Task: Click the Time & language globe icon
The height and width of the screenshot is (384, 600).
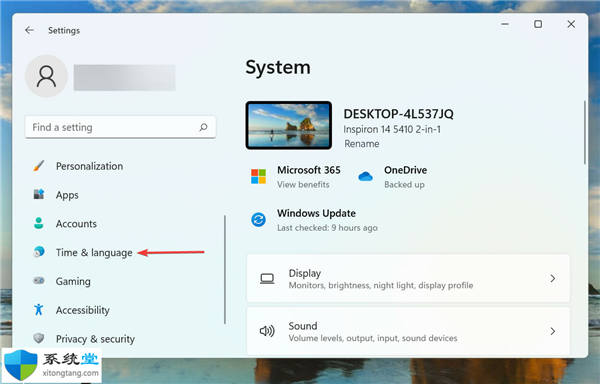Action: [39, 252]
